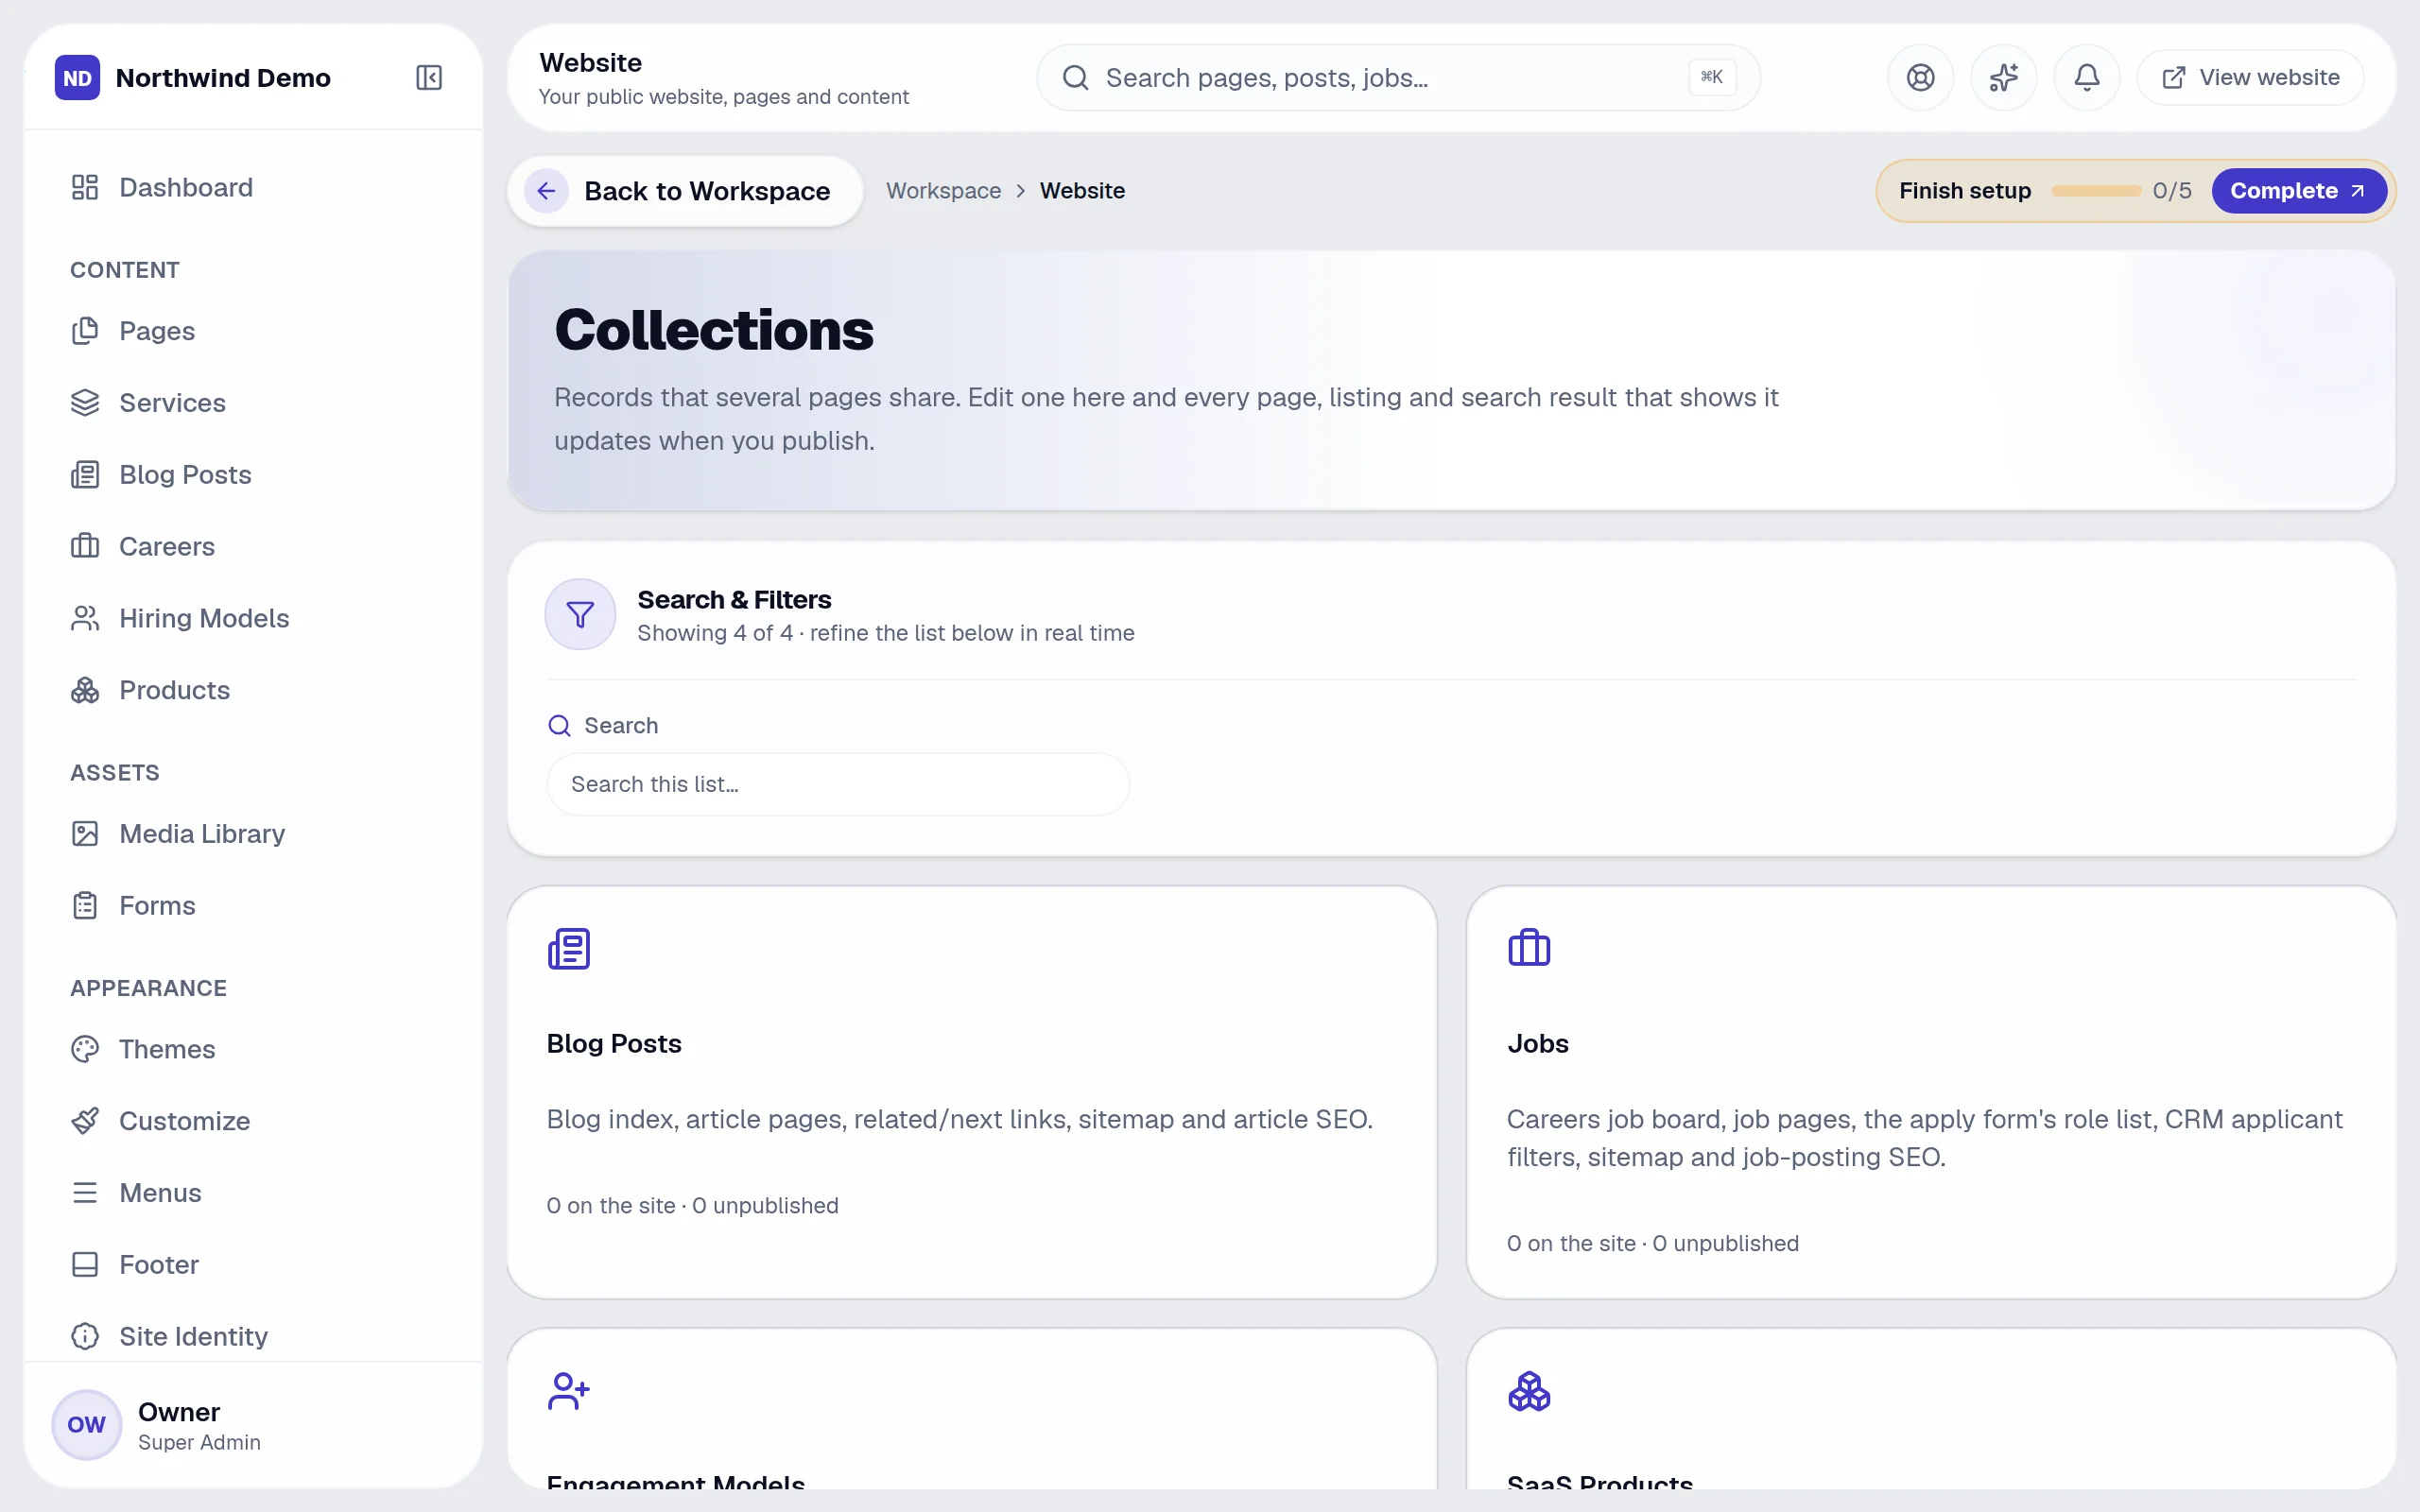The height and width of the screenshot is (1512, 2420).
Task: Open Footer in the sidebar
Action: pos(253,1265)
